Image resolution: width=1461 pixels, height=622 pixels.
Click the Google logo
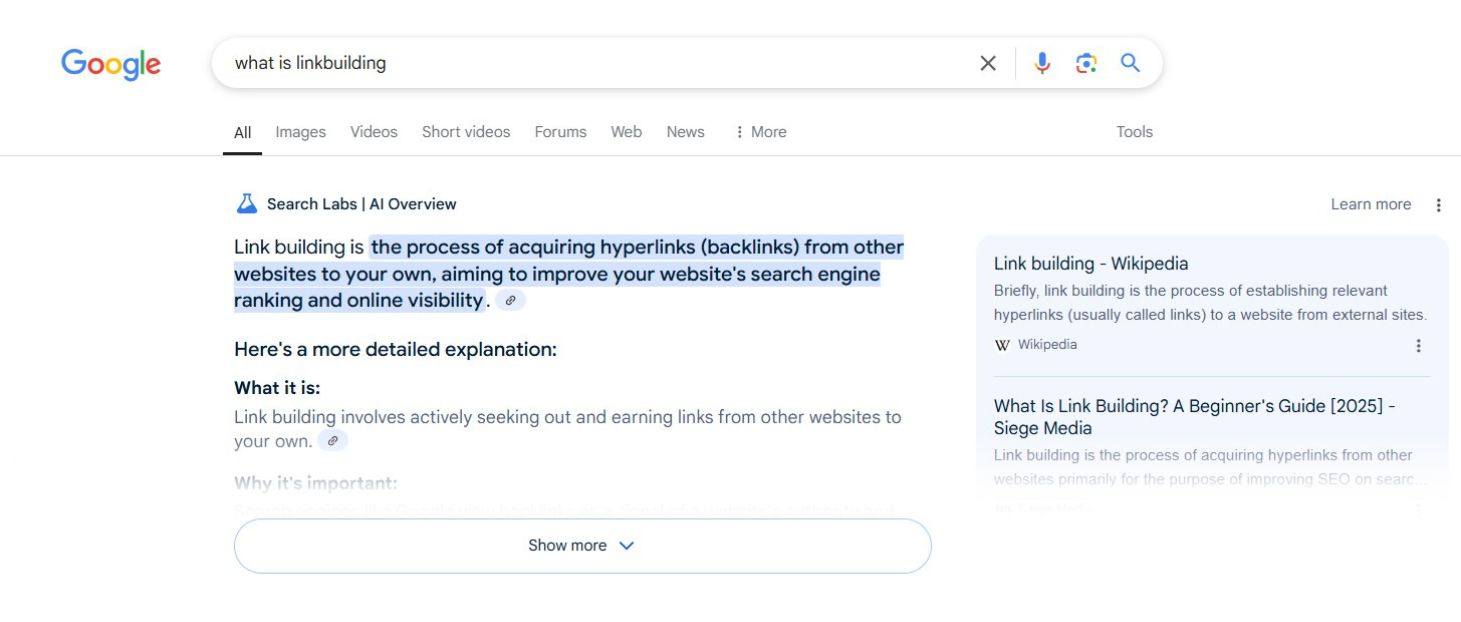[x=111, y=64]
